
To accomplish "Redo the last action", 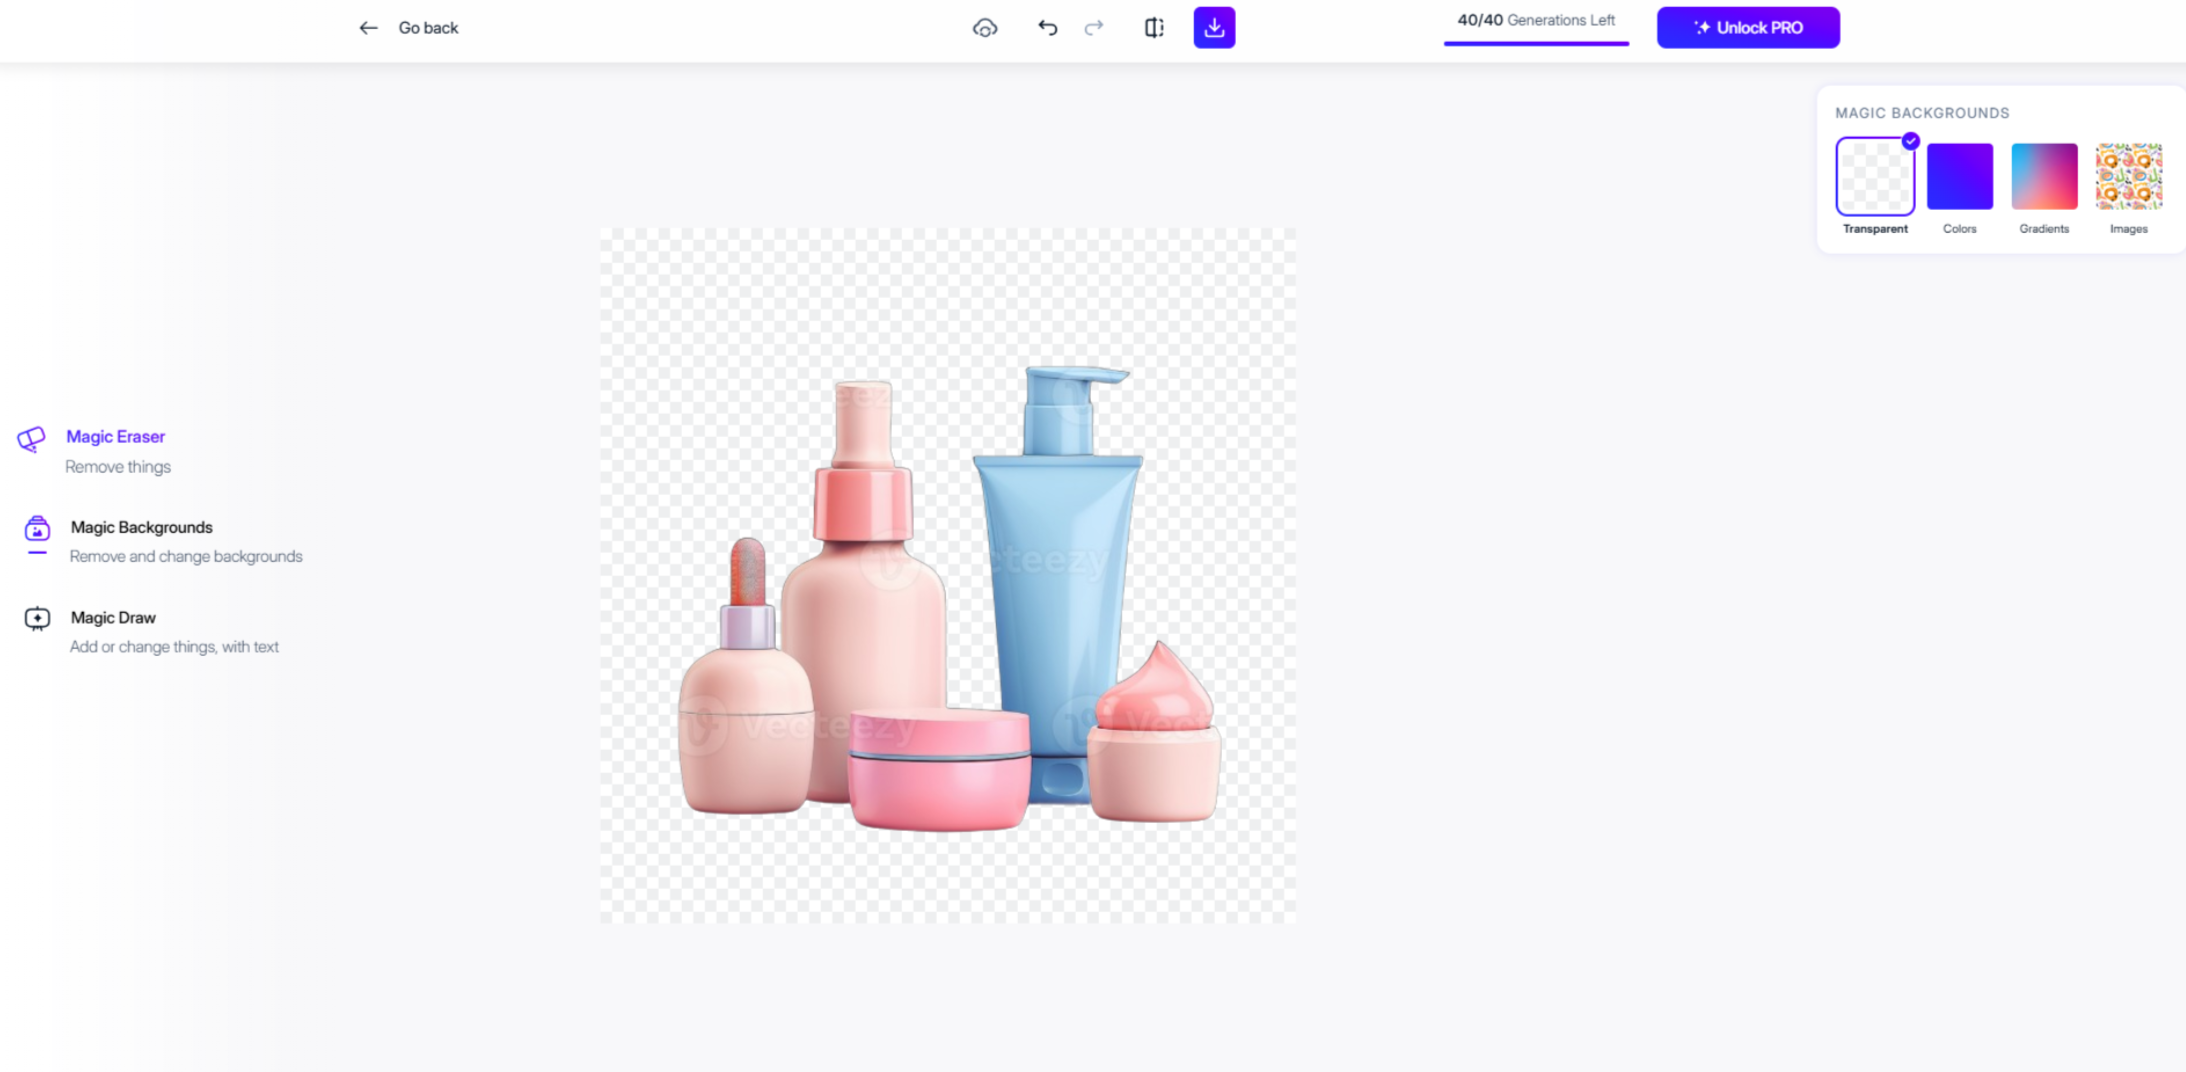I will [x=1092, y=28].
